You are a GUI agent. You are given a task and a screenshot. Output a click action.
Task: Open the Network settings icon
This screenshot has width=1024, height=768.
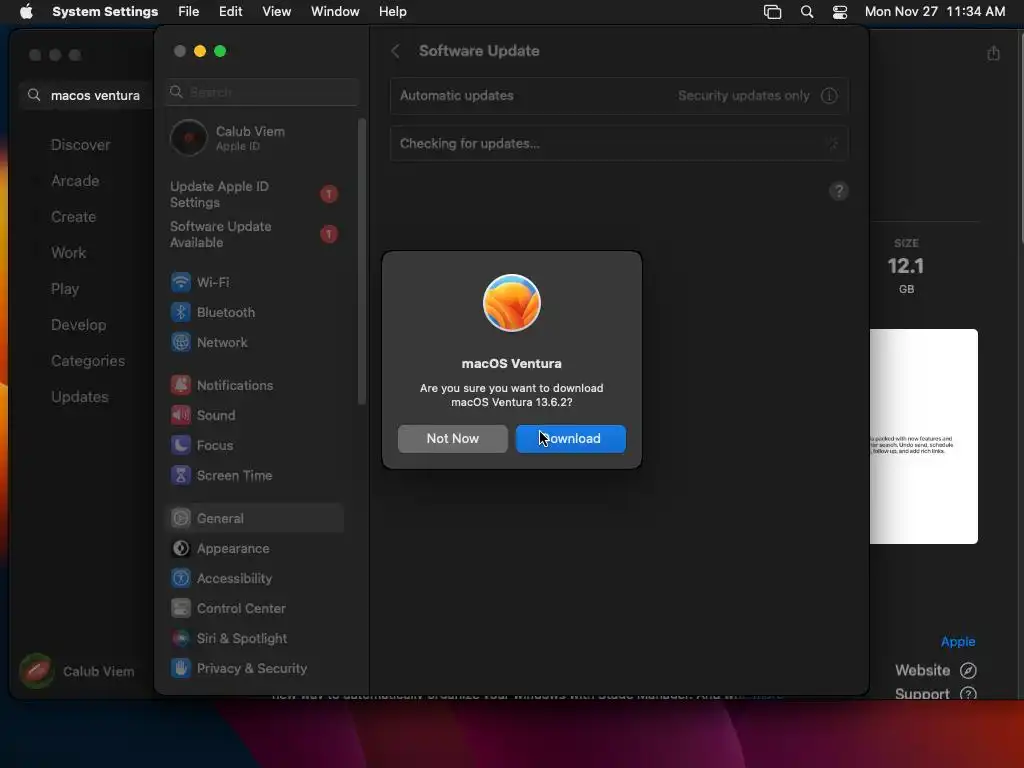(x=181, y=342)
